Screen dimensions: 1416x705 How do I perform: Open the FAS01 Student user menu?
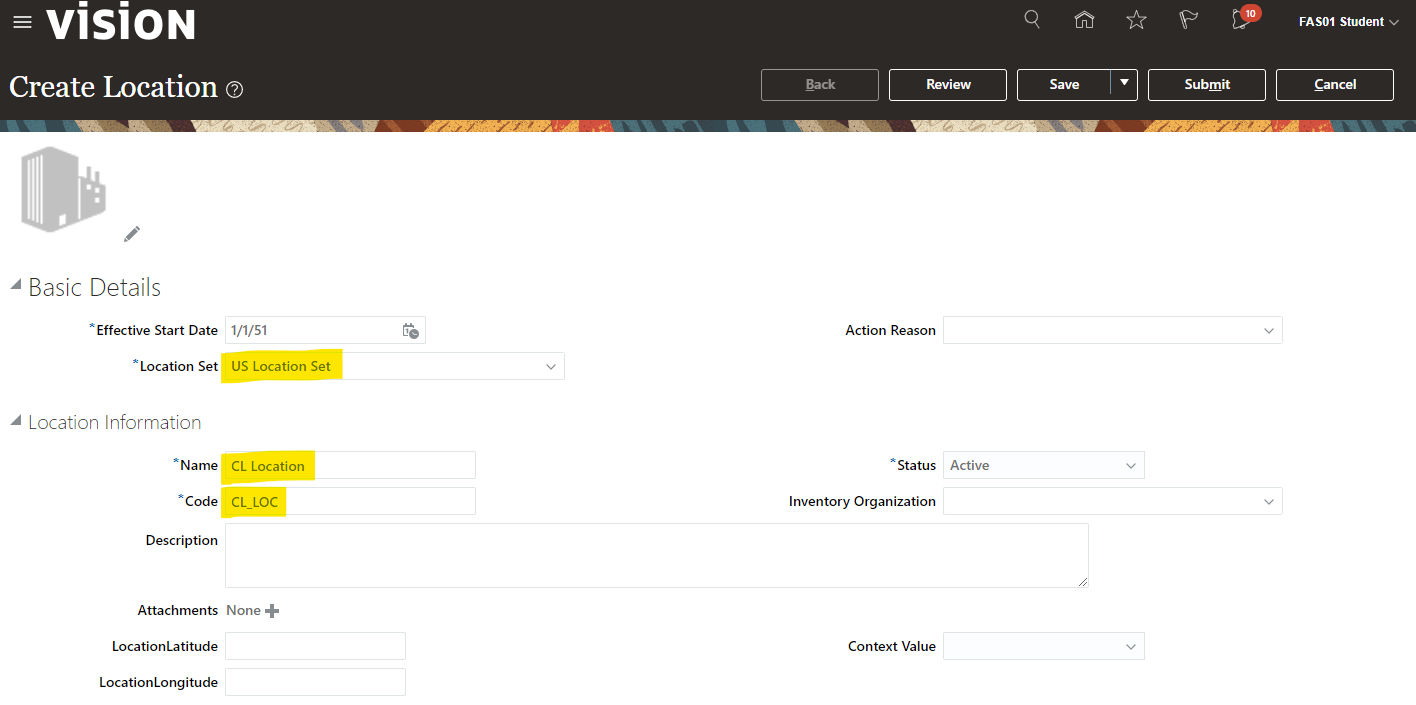1347,22
